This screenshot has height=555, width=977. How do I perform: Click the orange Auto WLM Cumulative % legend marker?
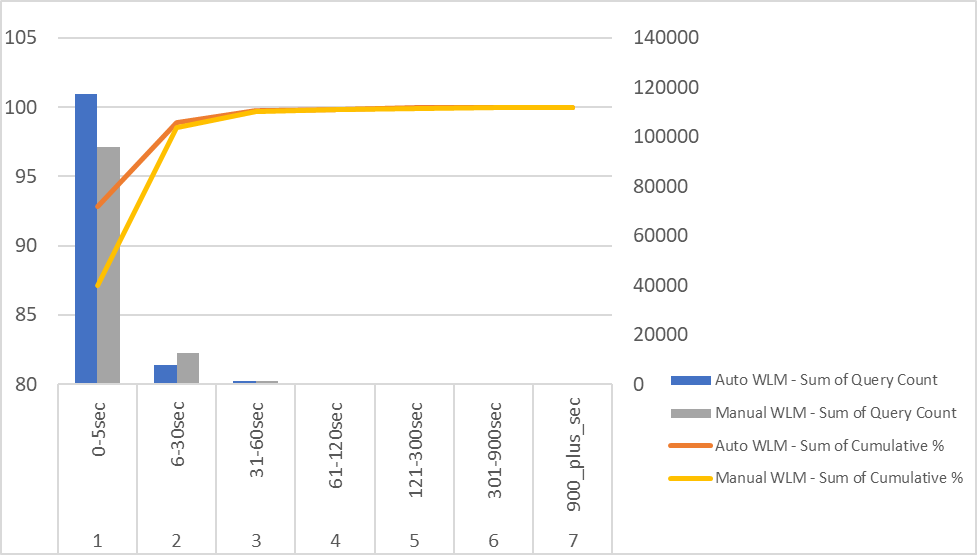point(691,446)
